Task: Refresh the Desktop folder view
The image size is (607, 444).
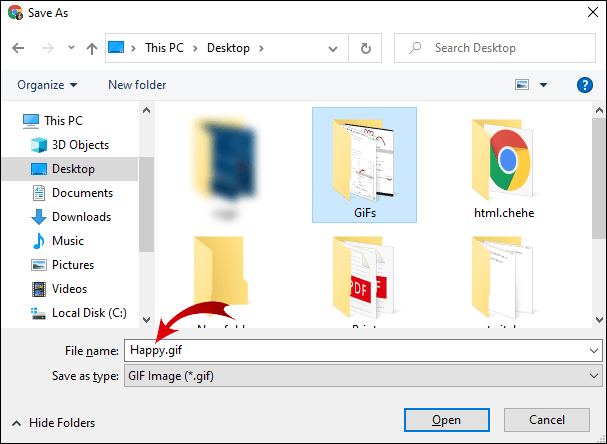Action: pyautogui.click(x=365, y=48)
